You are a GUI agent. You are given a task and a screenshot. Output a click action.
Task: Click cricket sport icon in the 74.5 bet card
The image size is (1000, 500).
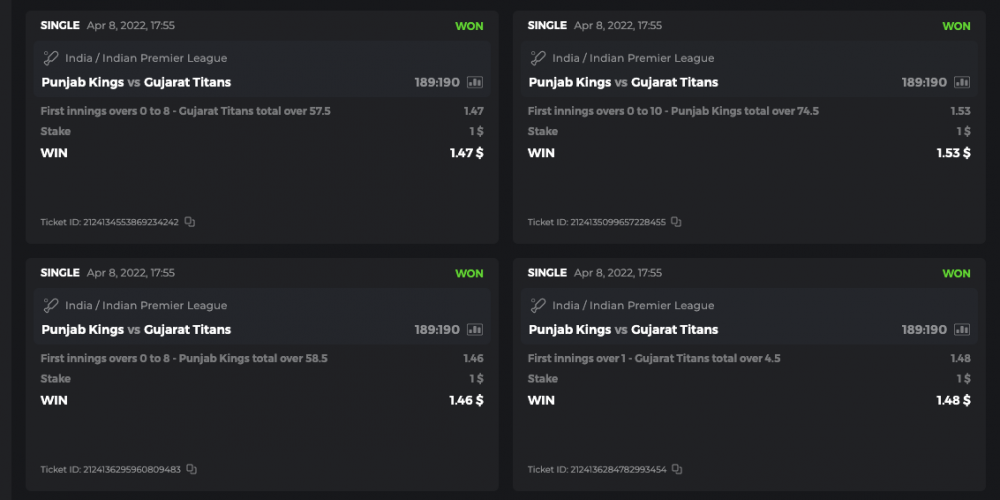[537, 58]
